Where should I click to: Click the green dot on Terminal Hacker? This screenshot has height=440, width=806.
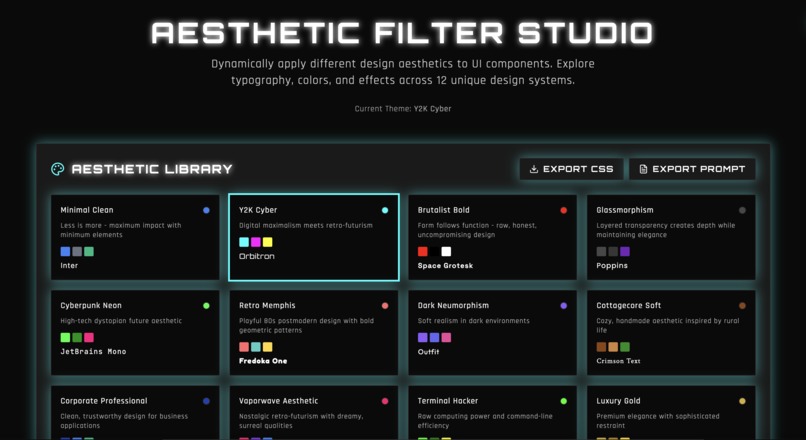[x=564, y=401]
